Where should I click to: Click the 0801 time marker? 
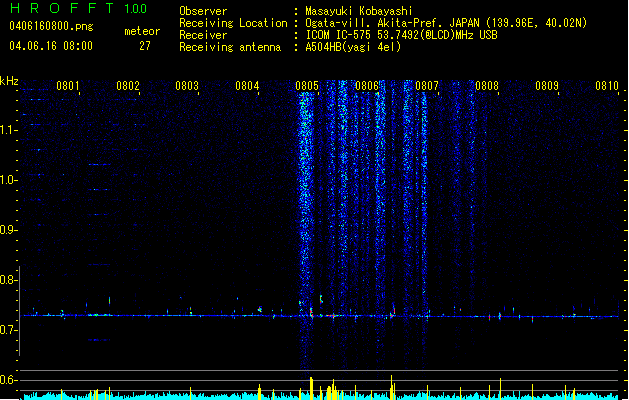(68, 86)
